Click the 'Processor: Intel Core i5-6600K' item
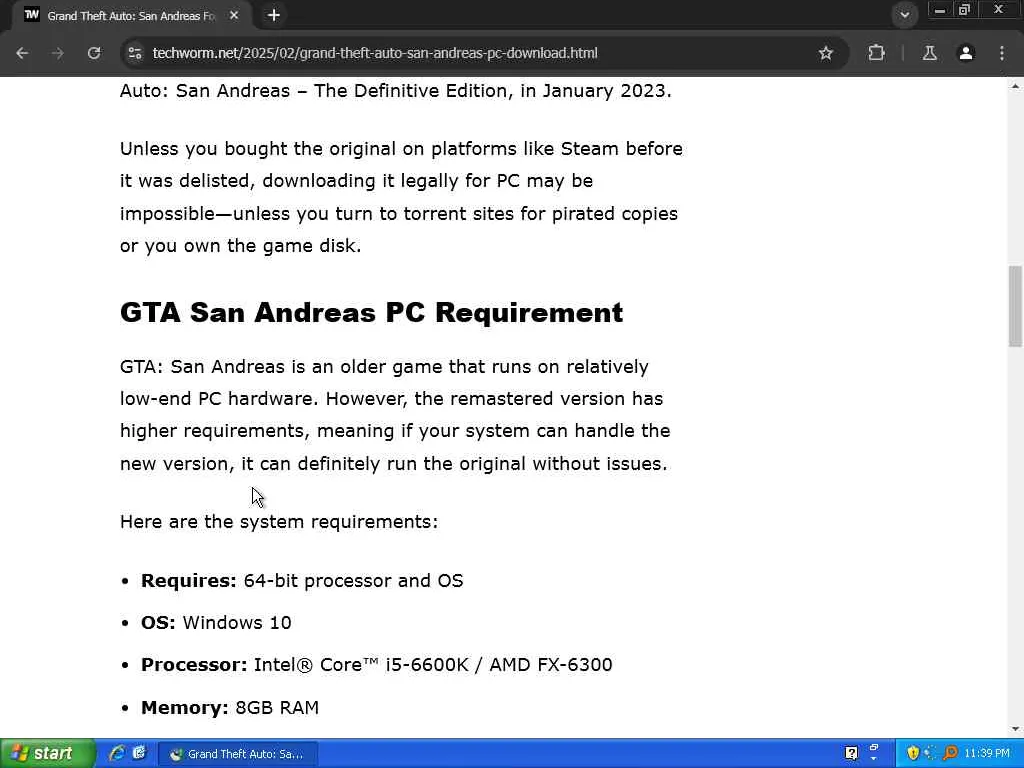The height and width of the screenshot is (768, 1024). point(377,665)
